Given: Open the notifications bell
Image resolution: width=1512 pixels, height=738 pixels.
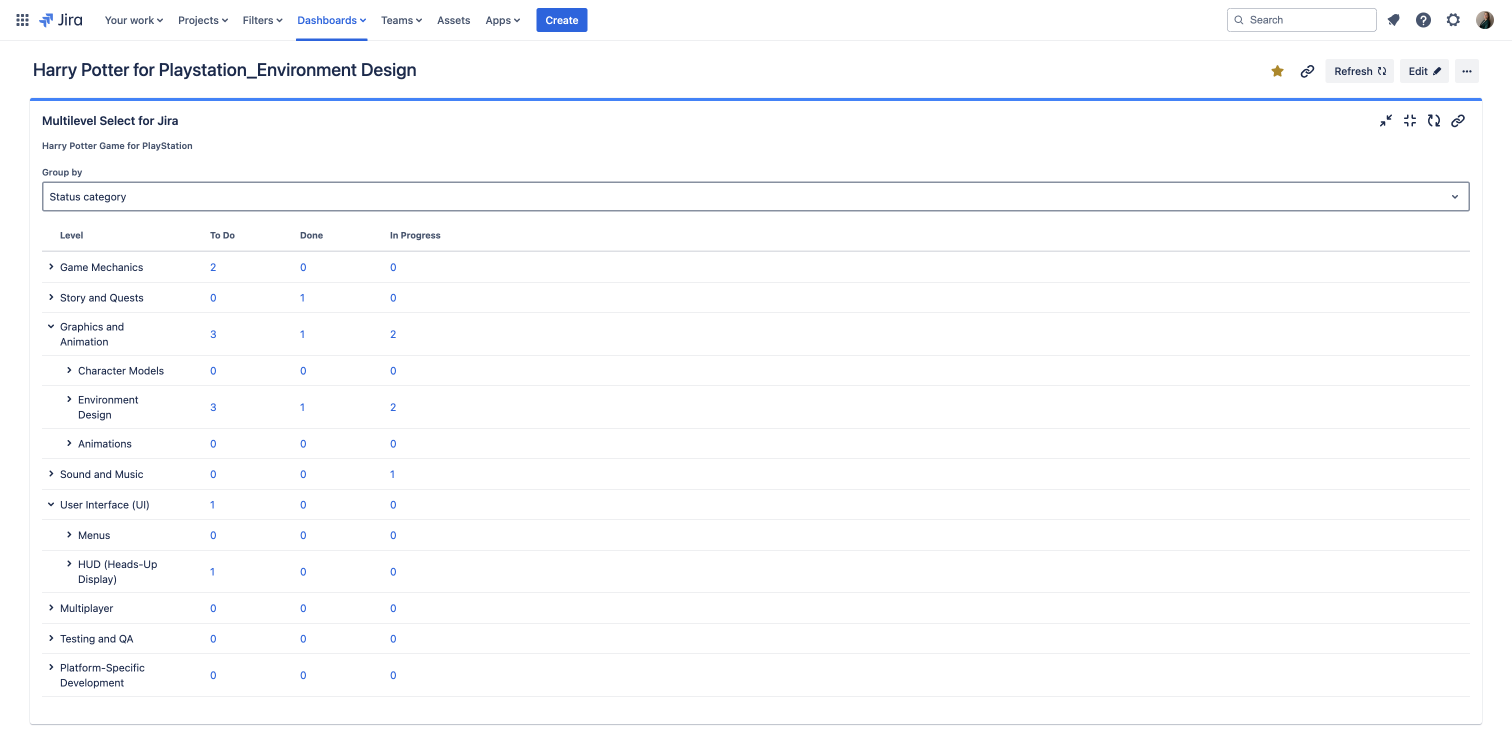Looking at the screenshot, I should [x=1393, y=20].
